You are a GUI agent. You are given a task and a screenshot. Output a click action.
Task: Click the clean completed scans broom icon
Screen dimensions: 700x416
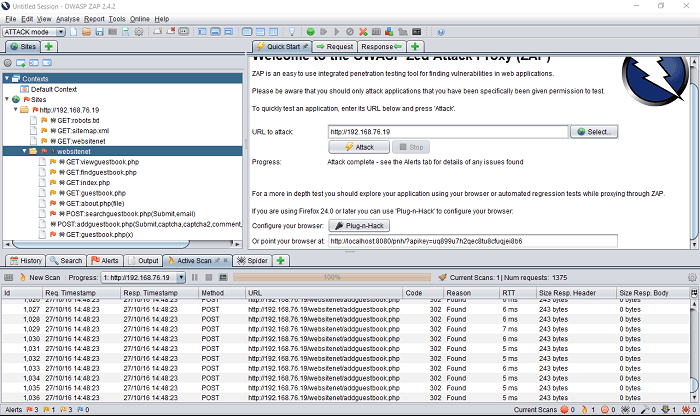point(442,277)
